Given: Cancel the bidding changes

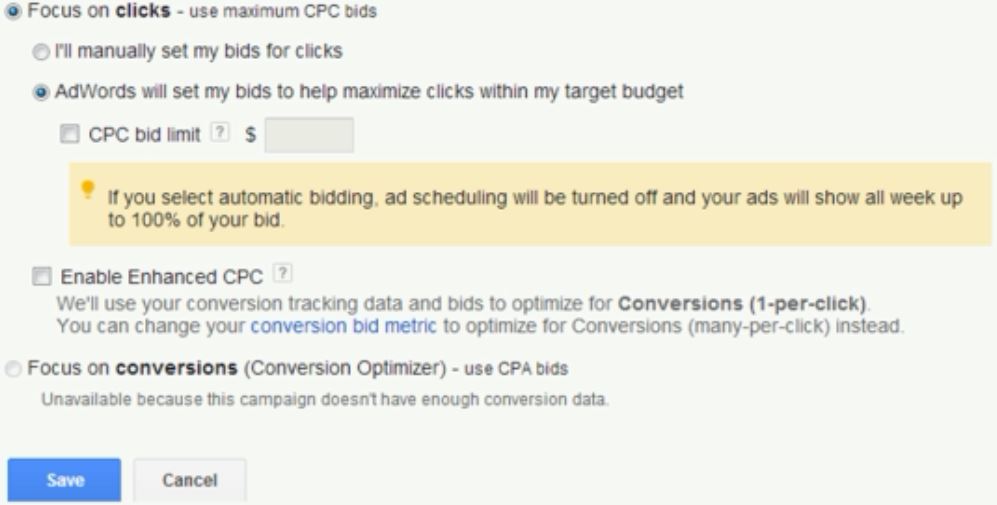Looking at the screenshot, I should click(189, 480).
